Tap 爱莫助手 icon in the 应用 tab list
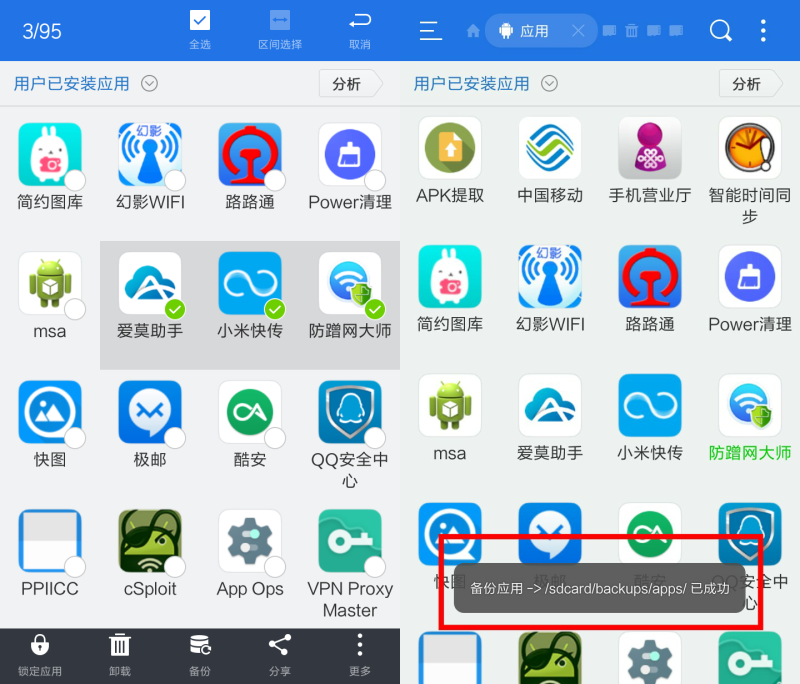Image resolution: width=800 pixels, height=684 pixels. [549, 406]
